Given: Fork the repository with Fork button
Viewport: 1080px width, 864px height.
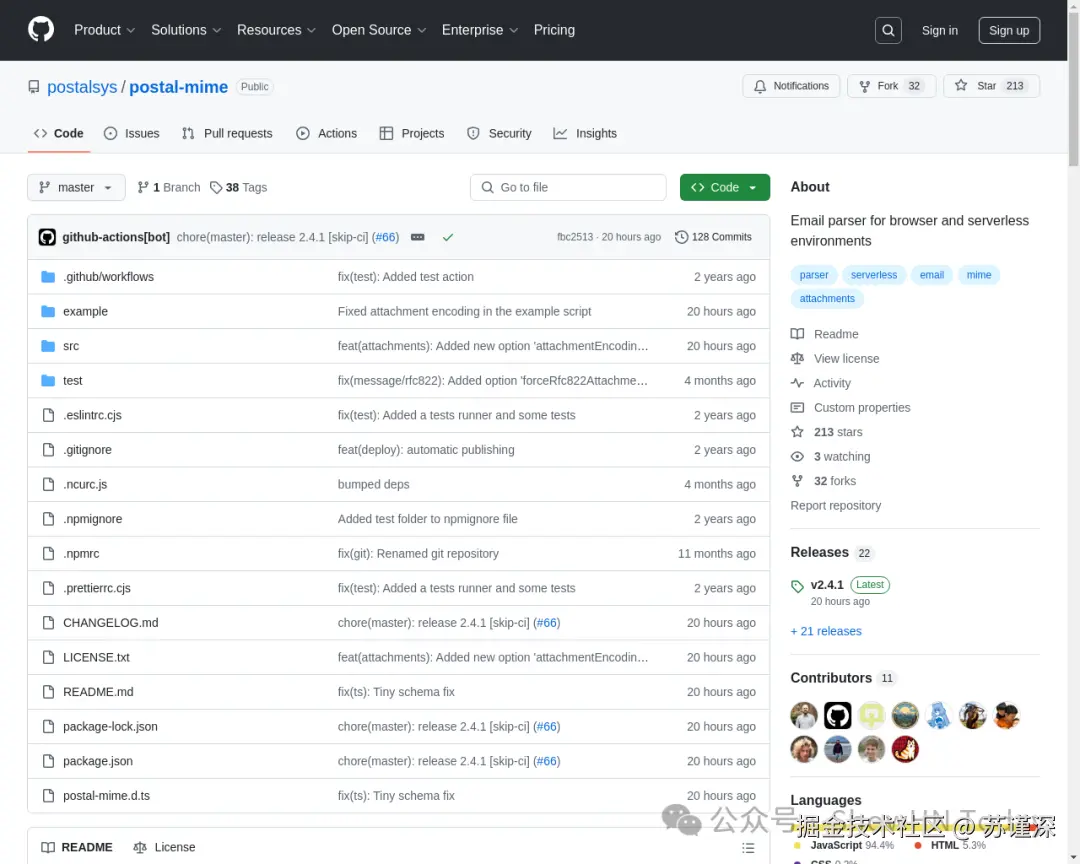Looking at the screenshot, I should coord(891,86).
